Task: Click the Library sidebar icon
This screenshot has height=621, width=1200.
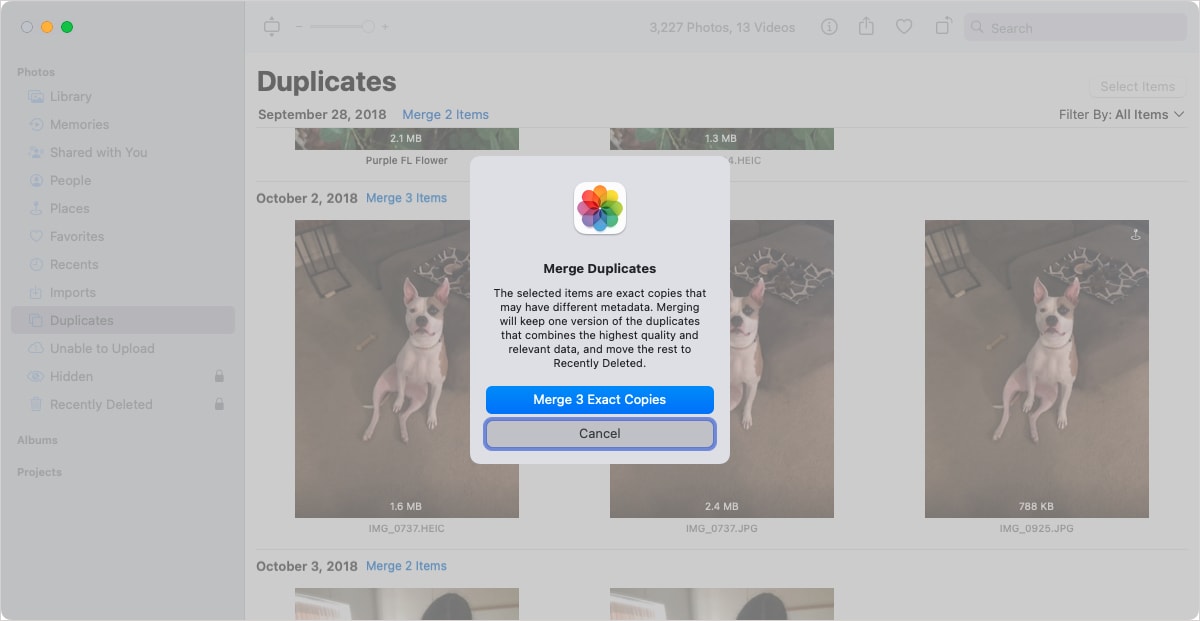Action: coord(36,97)
